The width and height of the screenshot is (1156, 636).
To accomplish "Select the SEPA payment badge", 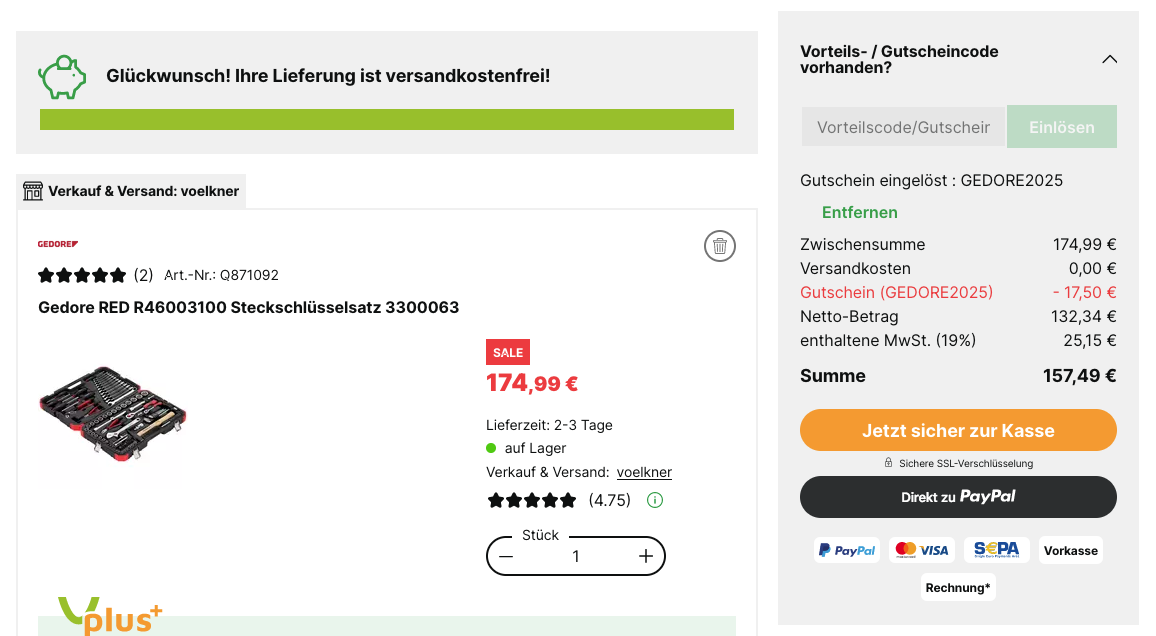I will click(x=997, y=550).
